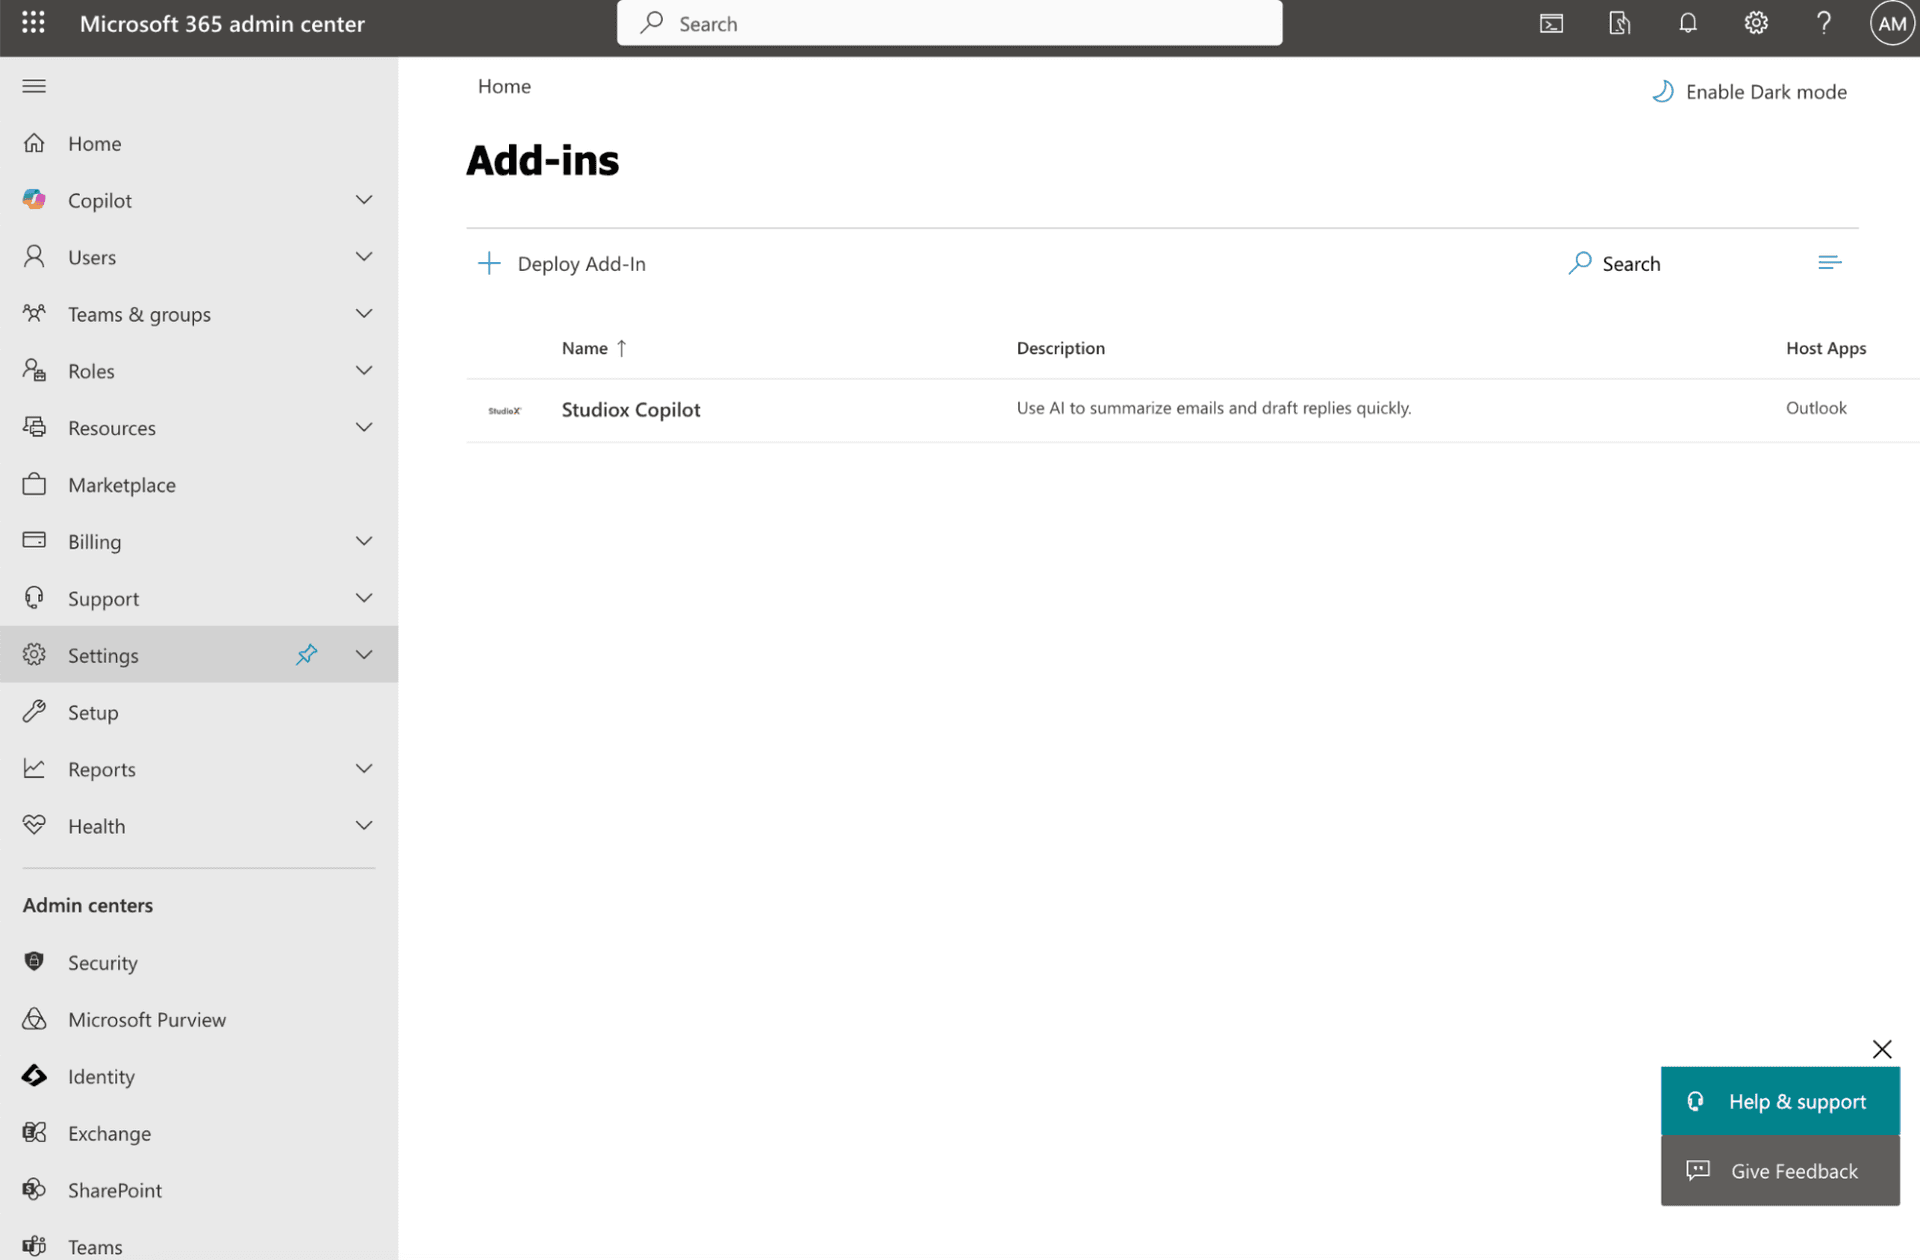Click the notifications bell icon
This screenshot has height=1260, width=1920.
[x=1687, y=23]
